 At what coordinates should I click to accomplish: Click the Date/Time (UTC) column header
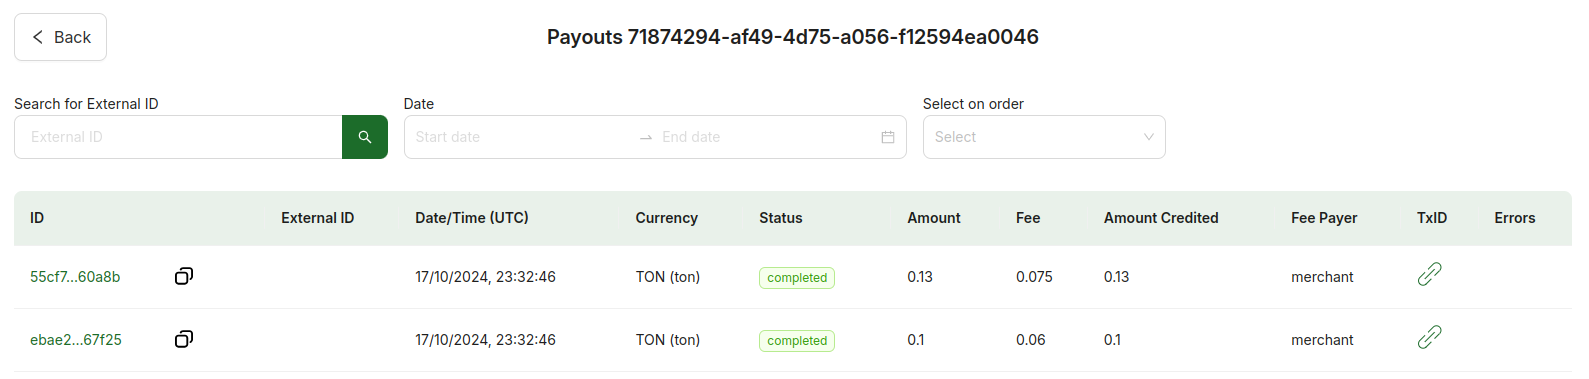click(472, 218)
